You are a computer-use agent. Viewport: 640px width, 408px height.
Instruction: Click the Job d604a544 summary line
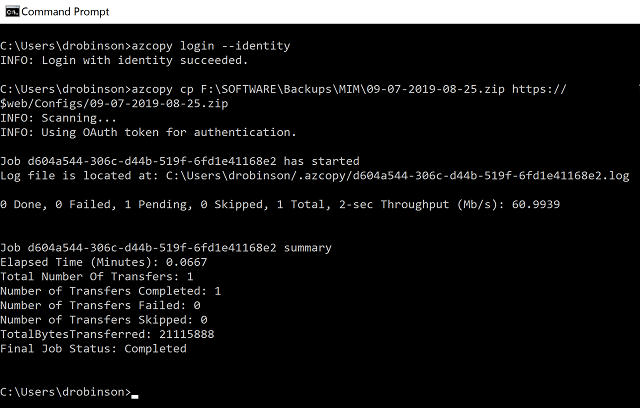pyautogui.click(x=166, y=248)
